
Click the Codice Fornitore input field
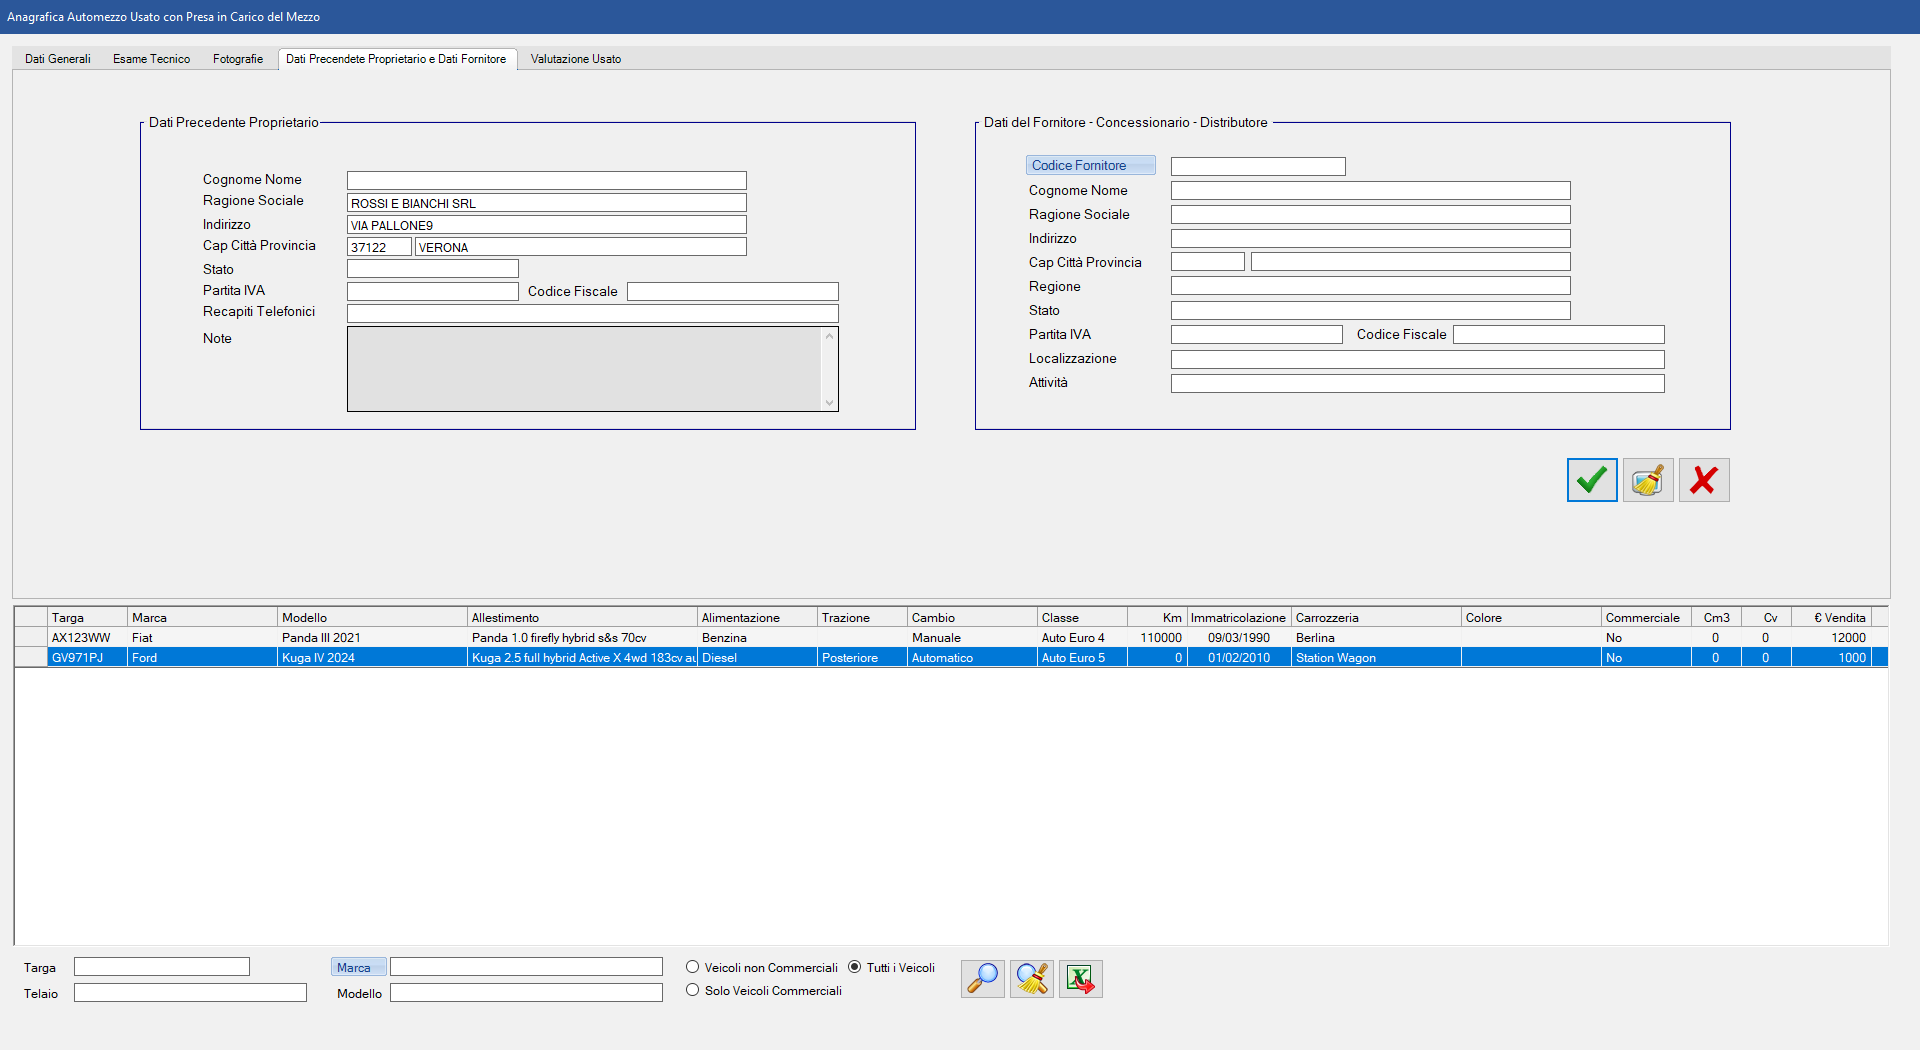(x=1258, y=166)
